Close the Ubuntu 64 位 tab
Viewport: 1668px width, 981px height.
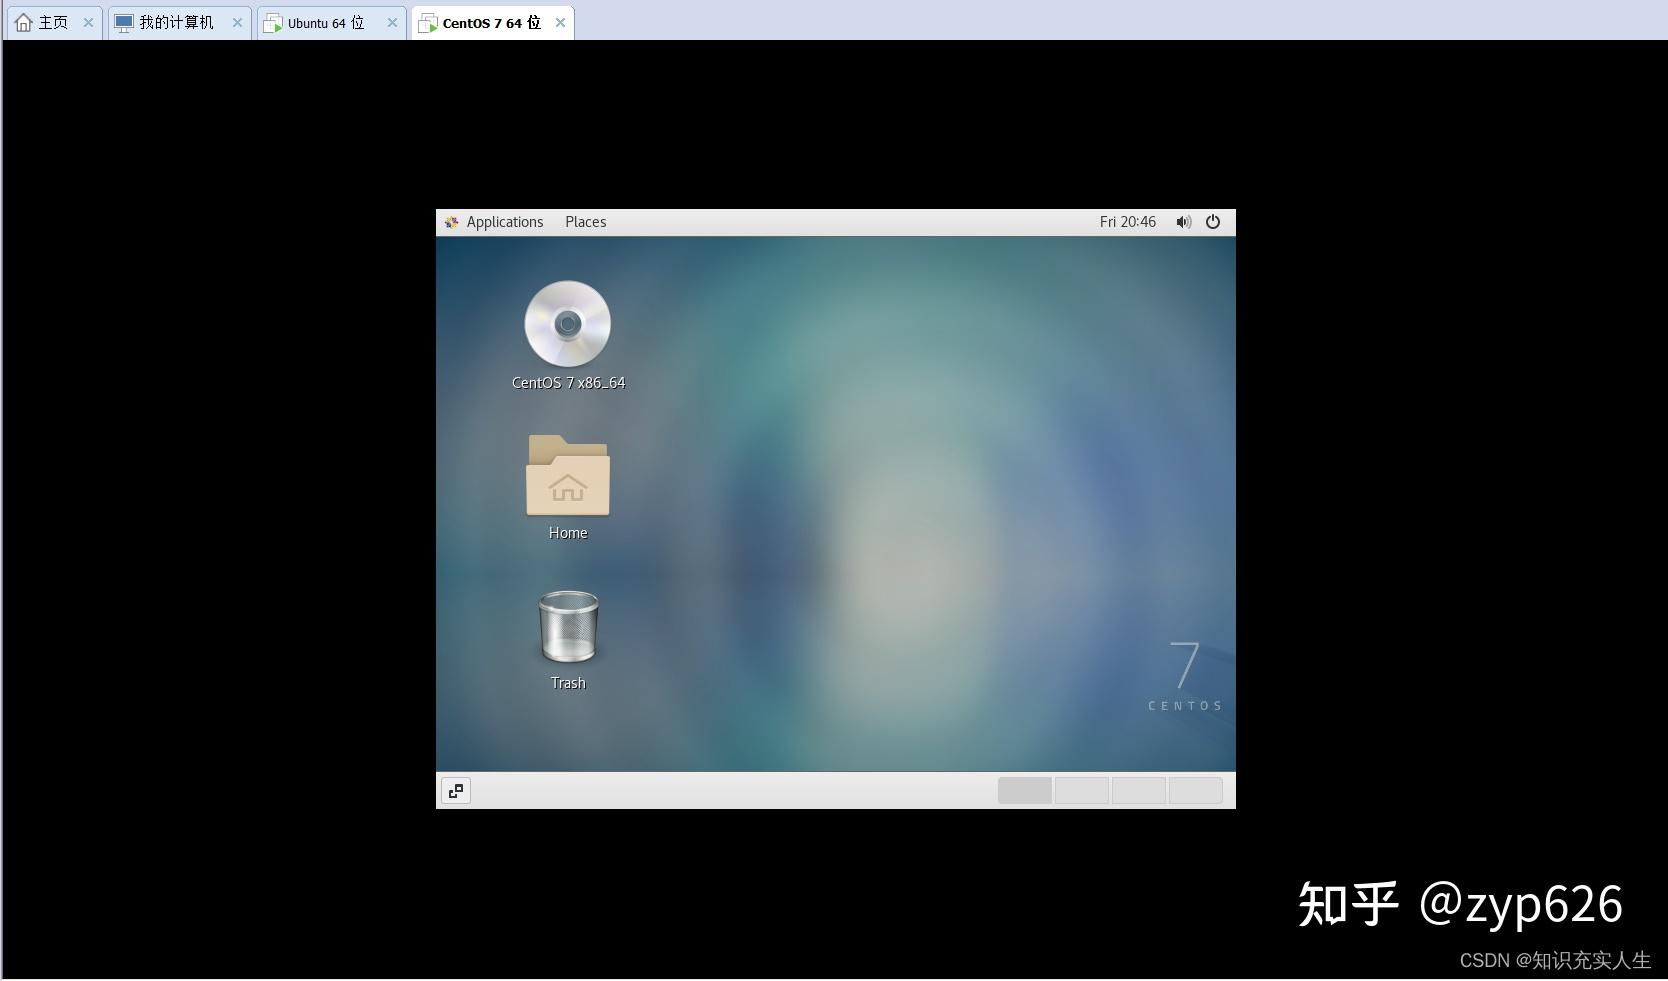click(x=392, y=22)
